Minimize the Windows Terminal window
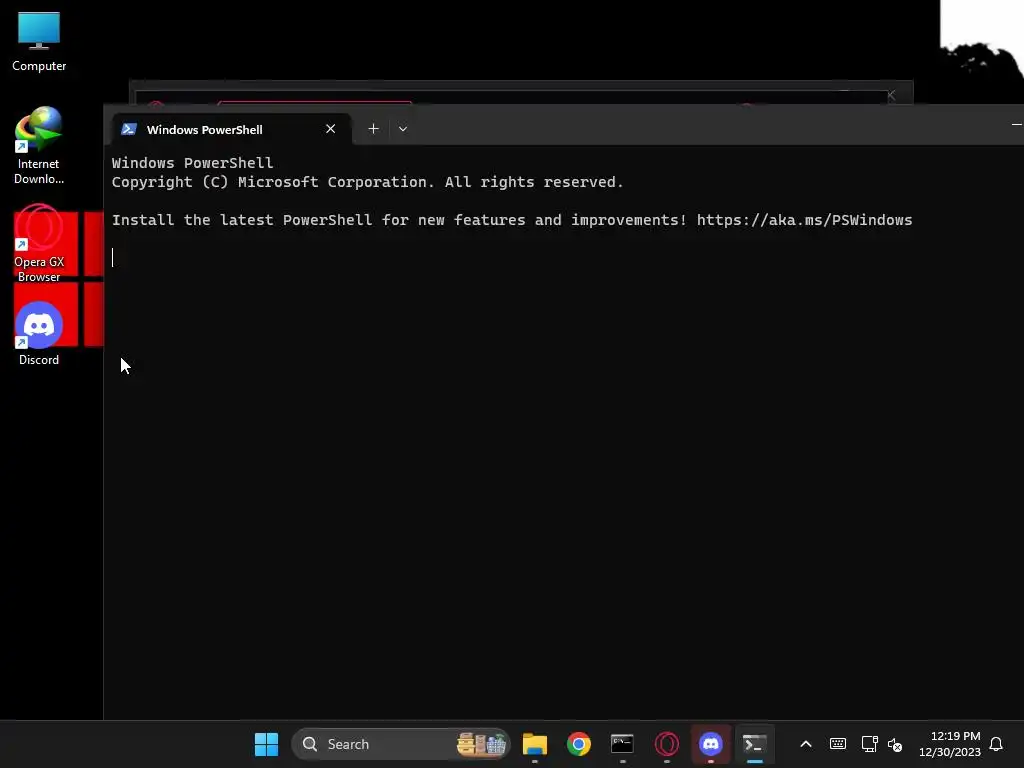The width and height of the screenshot is (1024, 768). (1016, 124)
